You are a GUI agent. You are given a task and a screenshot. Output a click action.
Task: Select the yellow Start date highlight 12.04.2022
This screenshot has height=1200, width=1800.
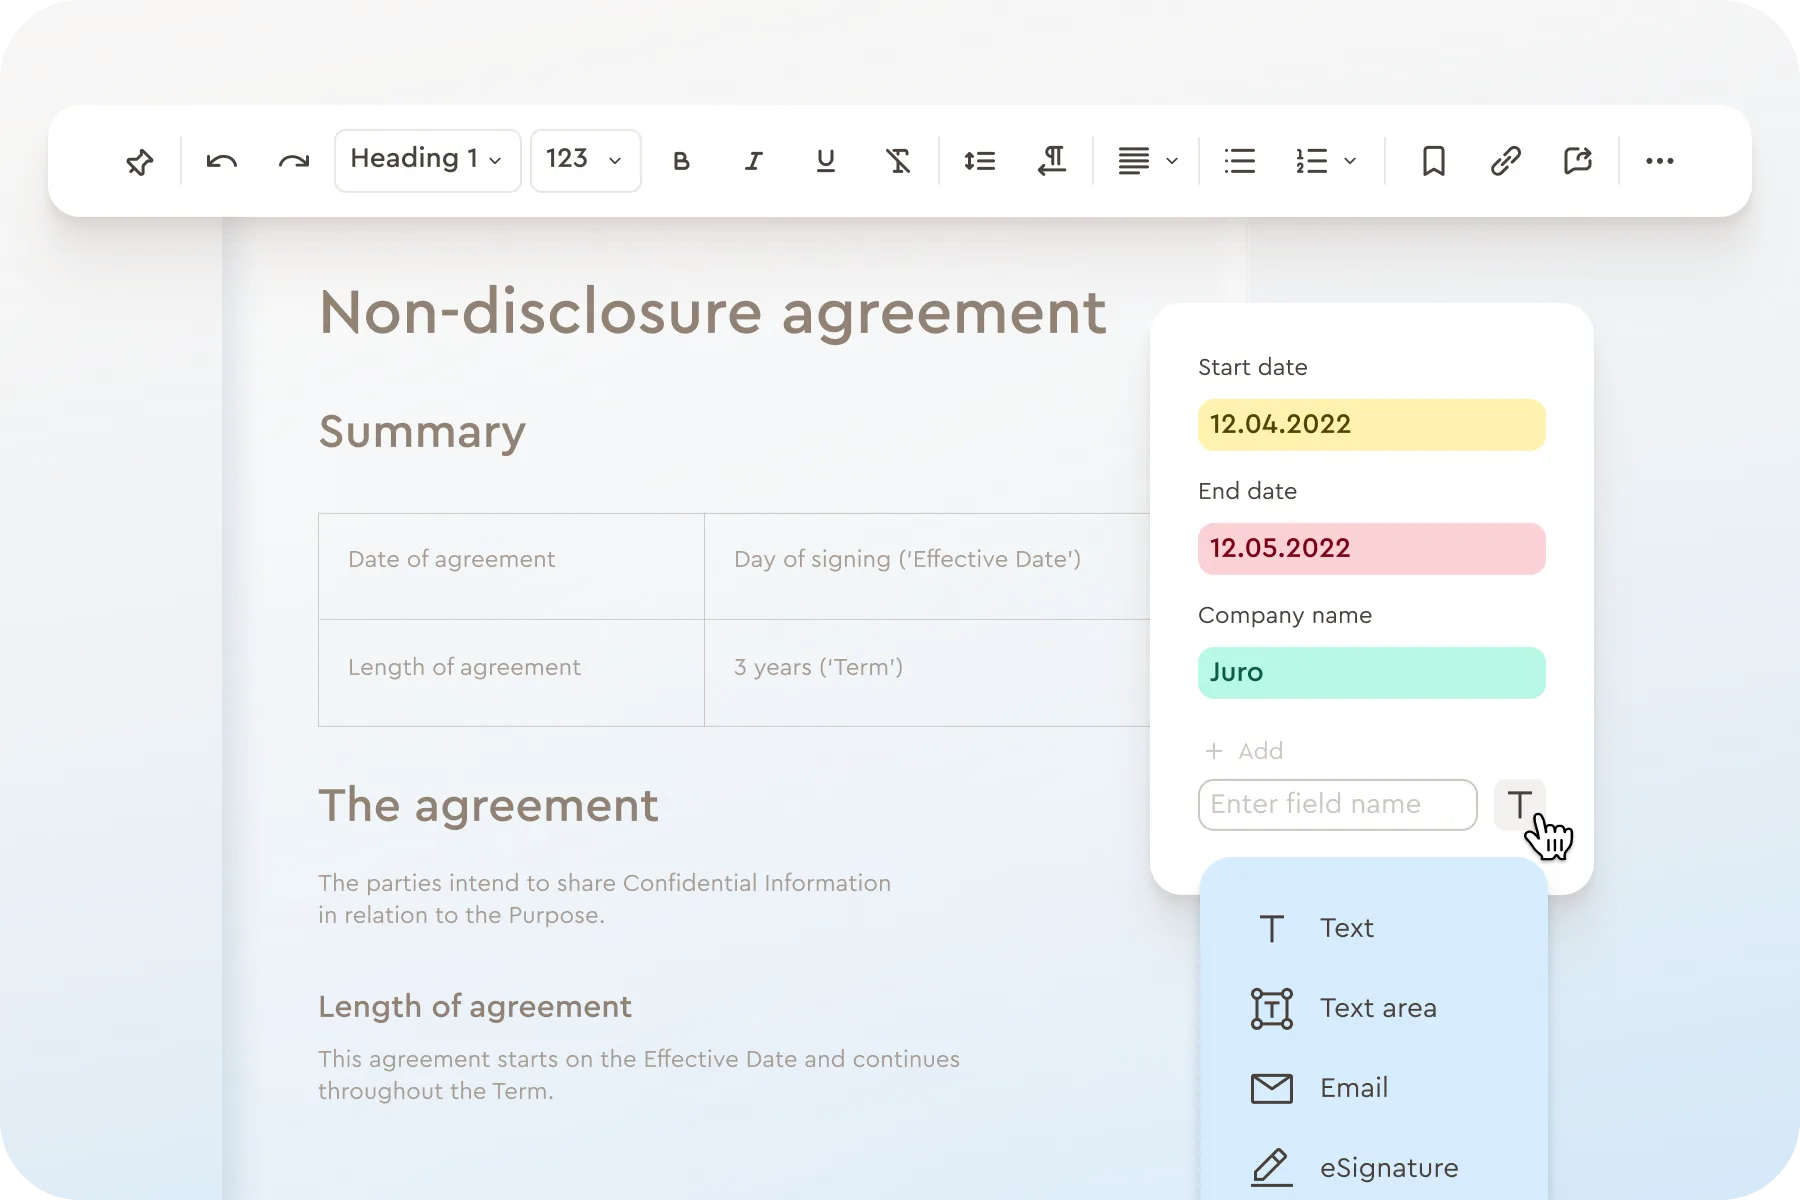pyautogui.click(x=1371, y=424)
